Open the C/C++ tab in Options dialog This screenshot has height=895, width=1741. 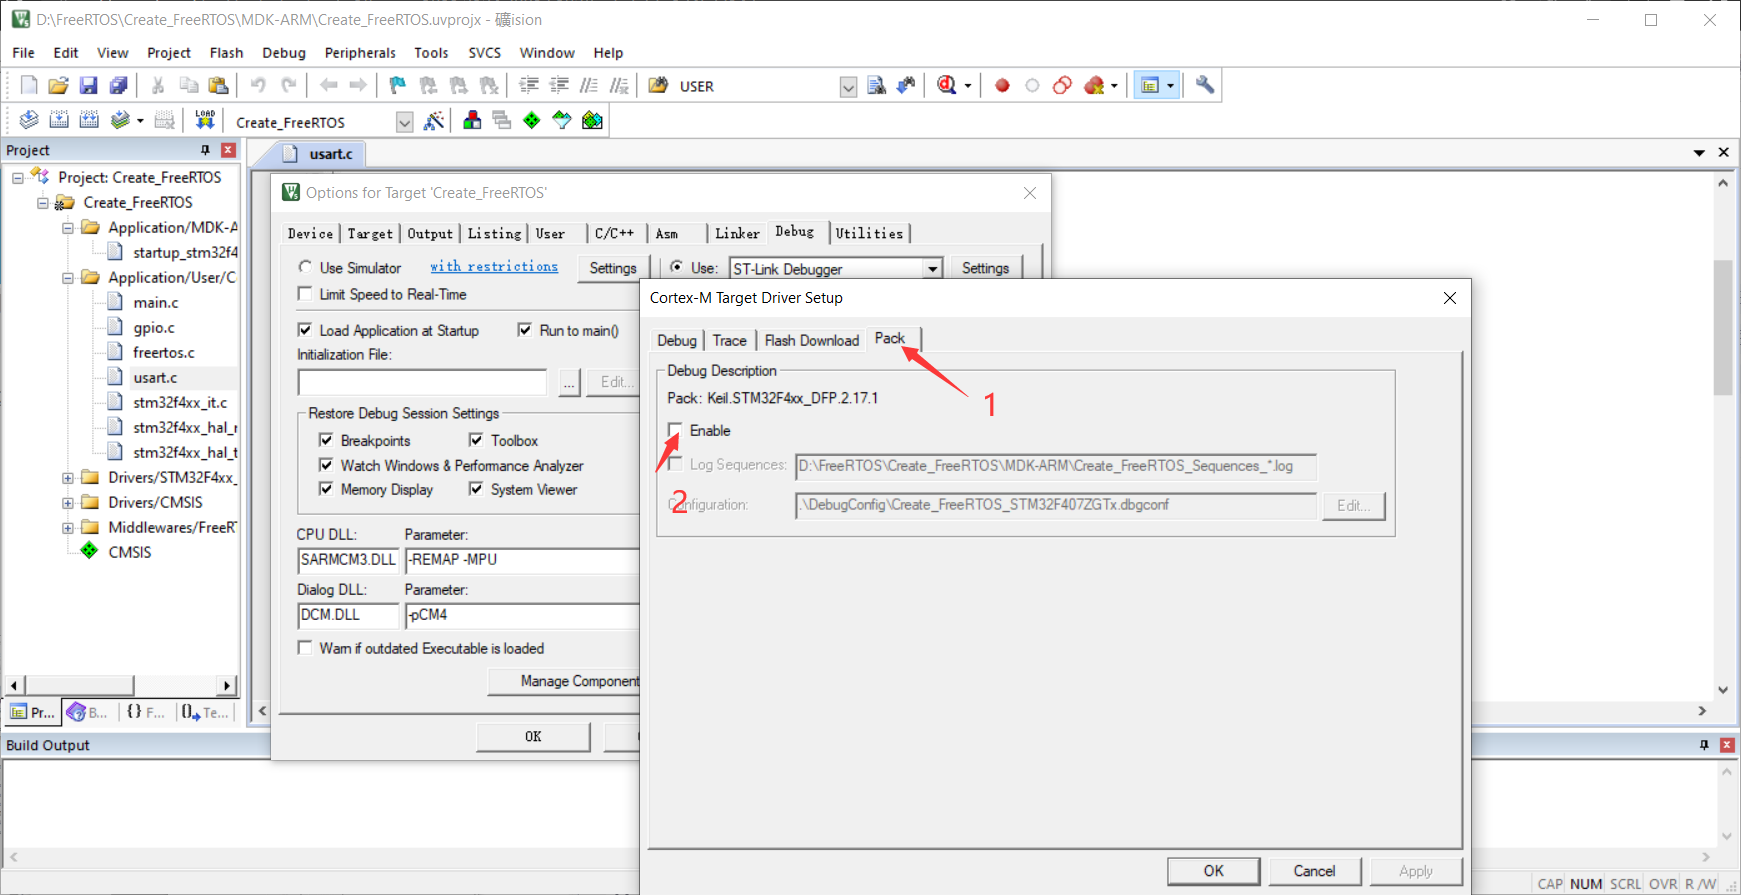(614, 233)
